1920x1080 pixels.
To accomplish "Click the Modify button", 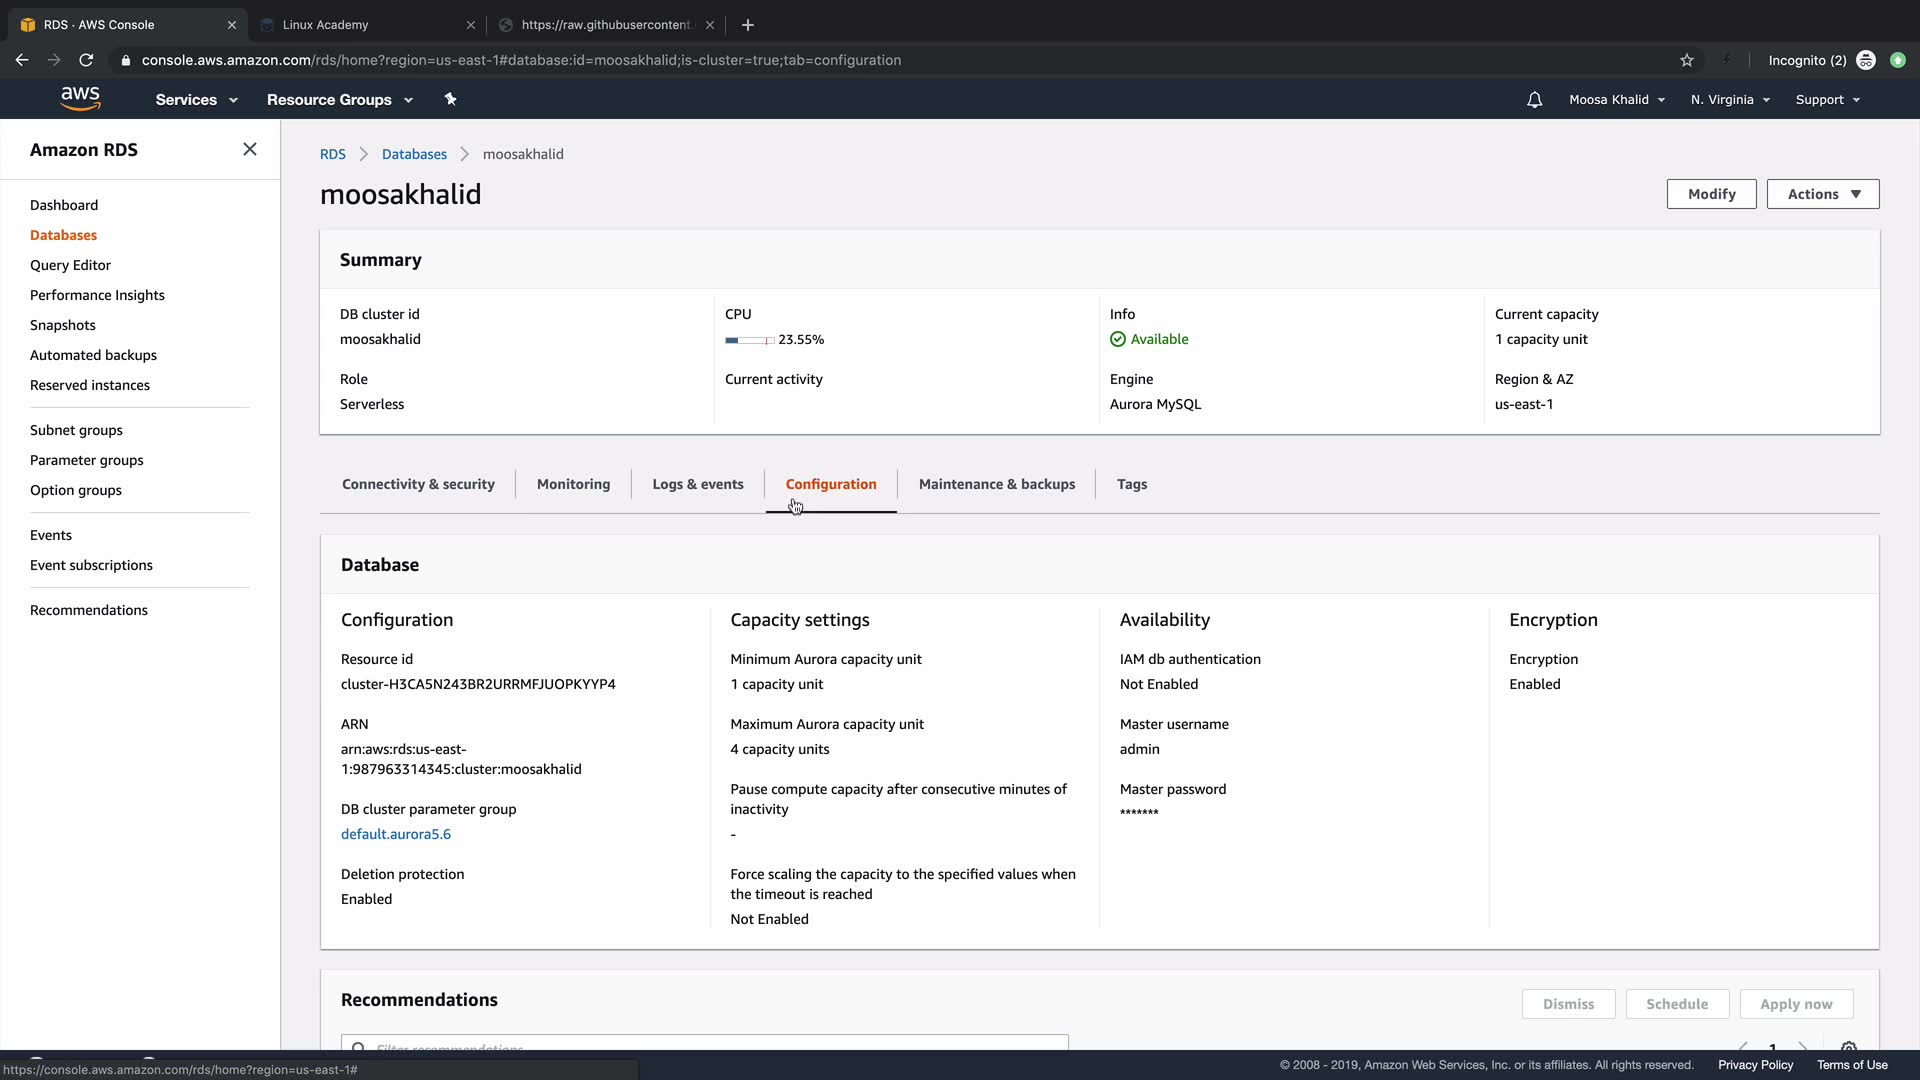I will [1711, 194].
